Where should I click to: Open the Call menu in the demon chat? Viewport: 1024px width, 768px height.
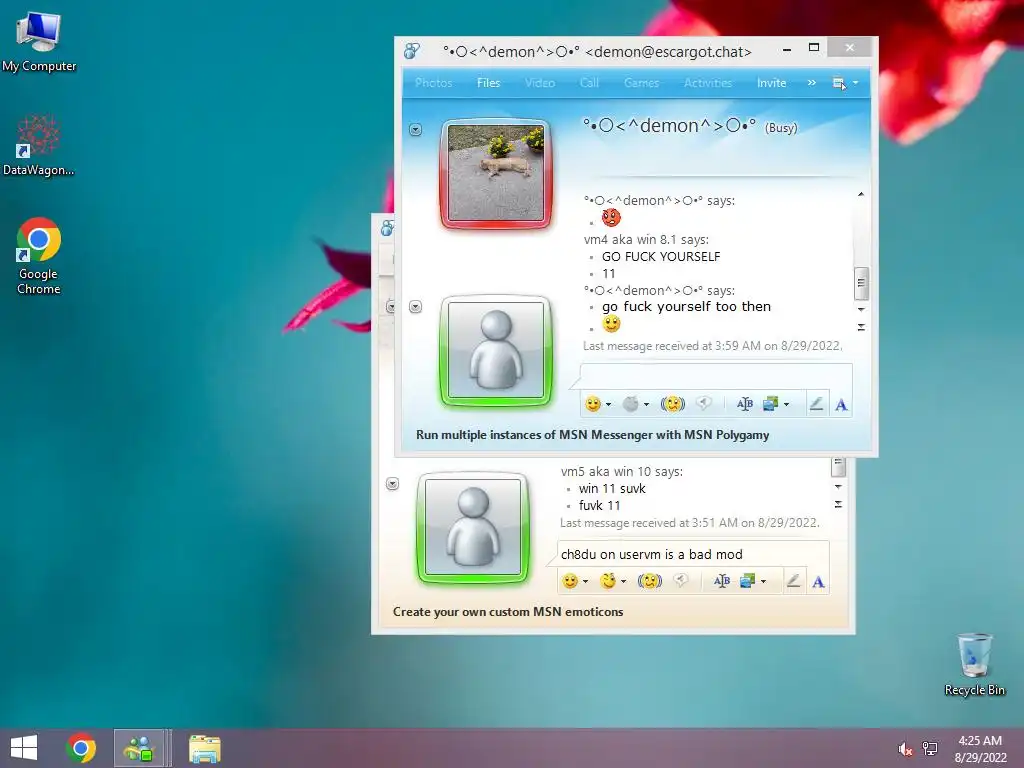[589, 83]
